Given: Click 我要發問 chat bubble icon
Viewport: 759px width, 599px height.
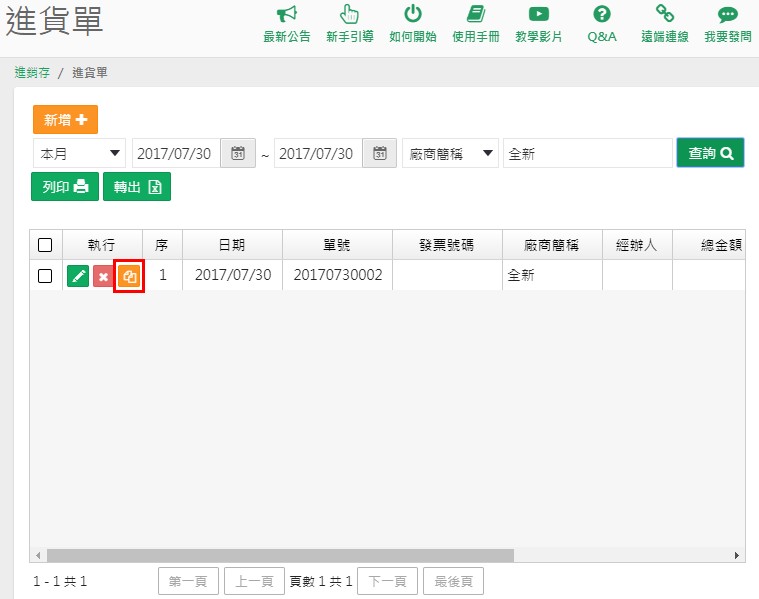Looking at the screenshot, I should pyautogui.click(x=728, y=15).
